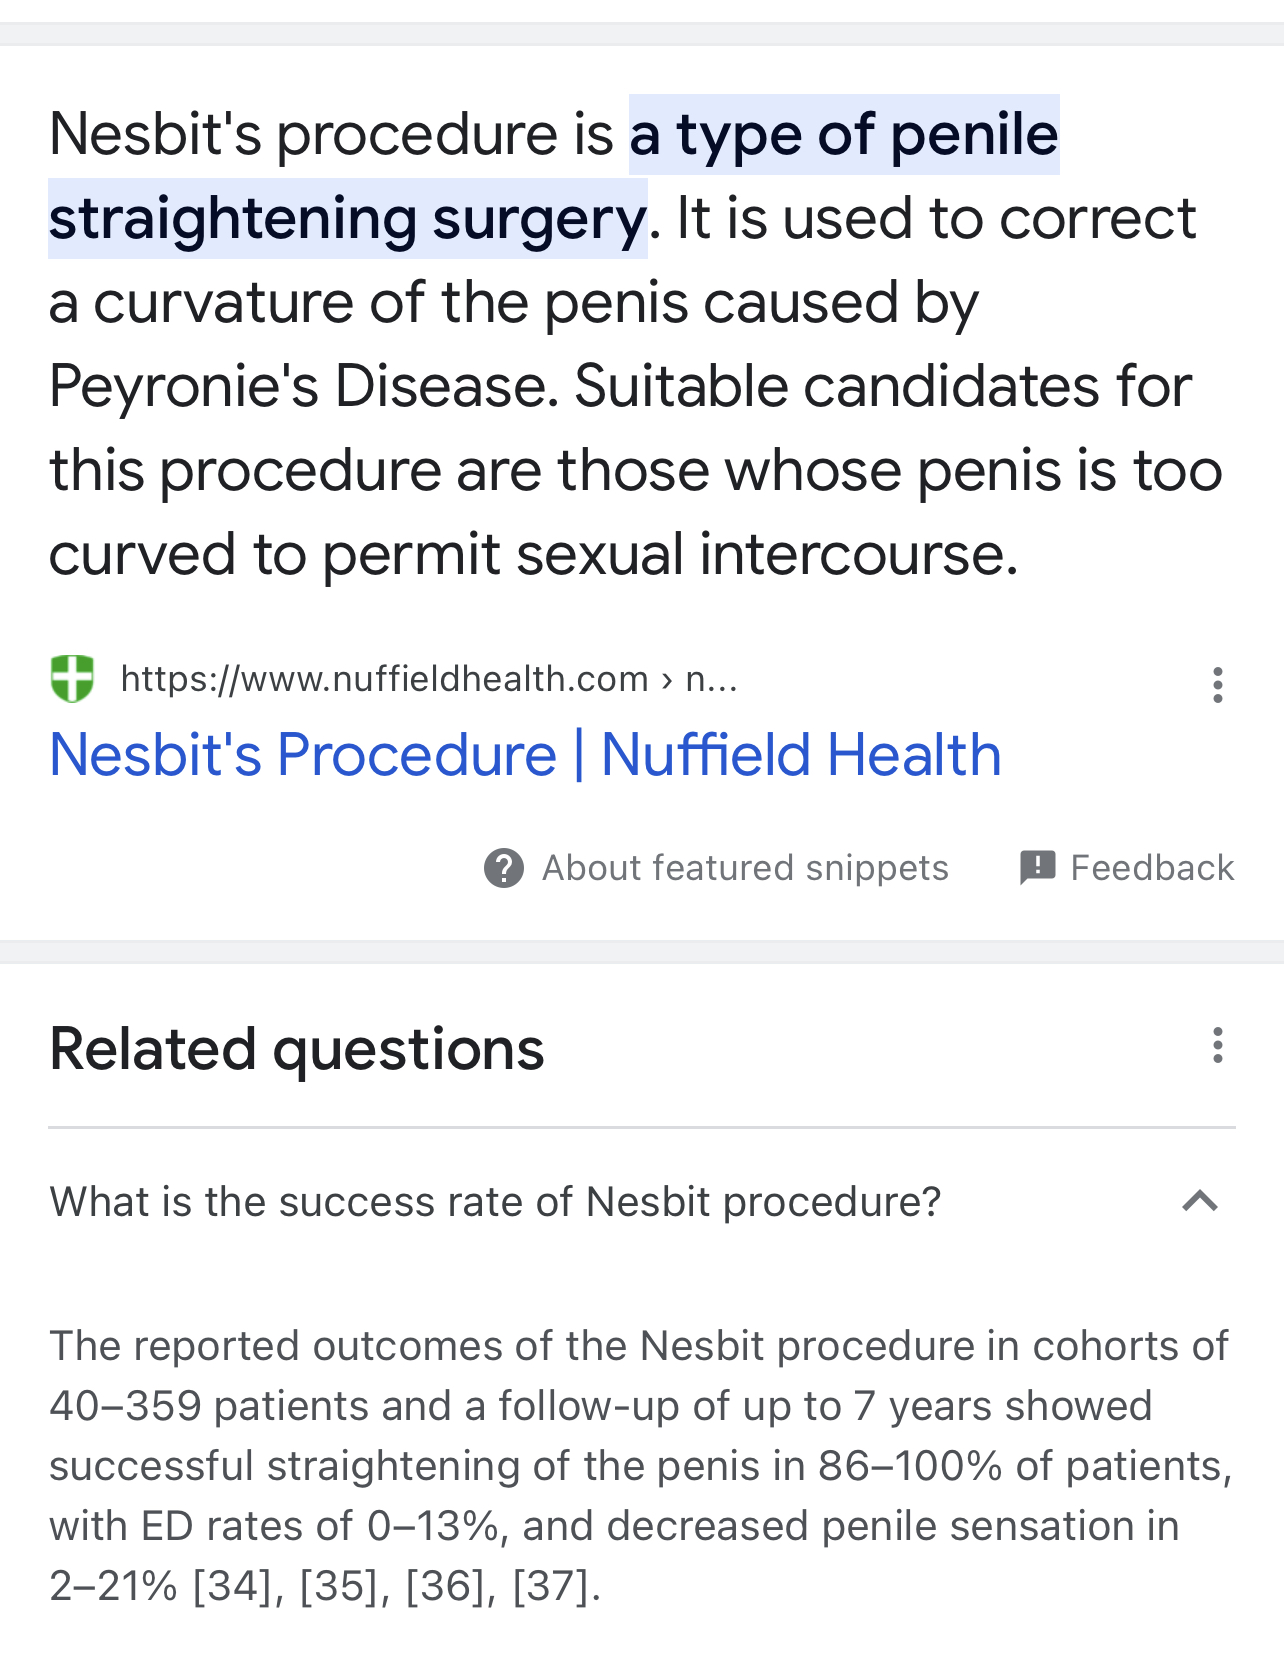The width and height of the screenshot is (1284, 1662).
Task: Click the green Nuffield Health shield favicon
Action: pyautogui.click(x=72, y=679)
